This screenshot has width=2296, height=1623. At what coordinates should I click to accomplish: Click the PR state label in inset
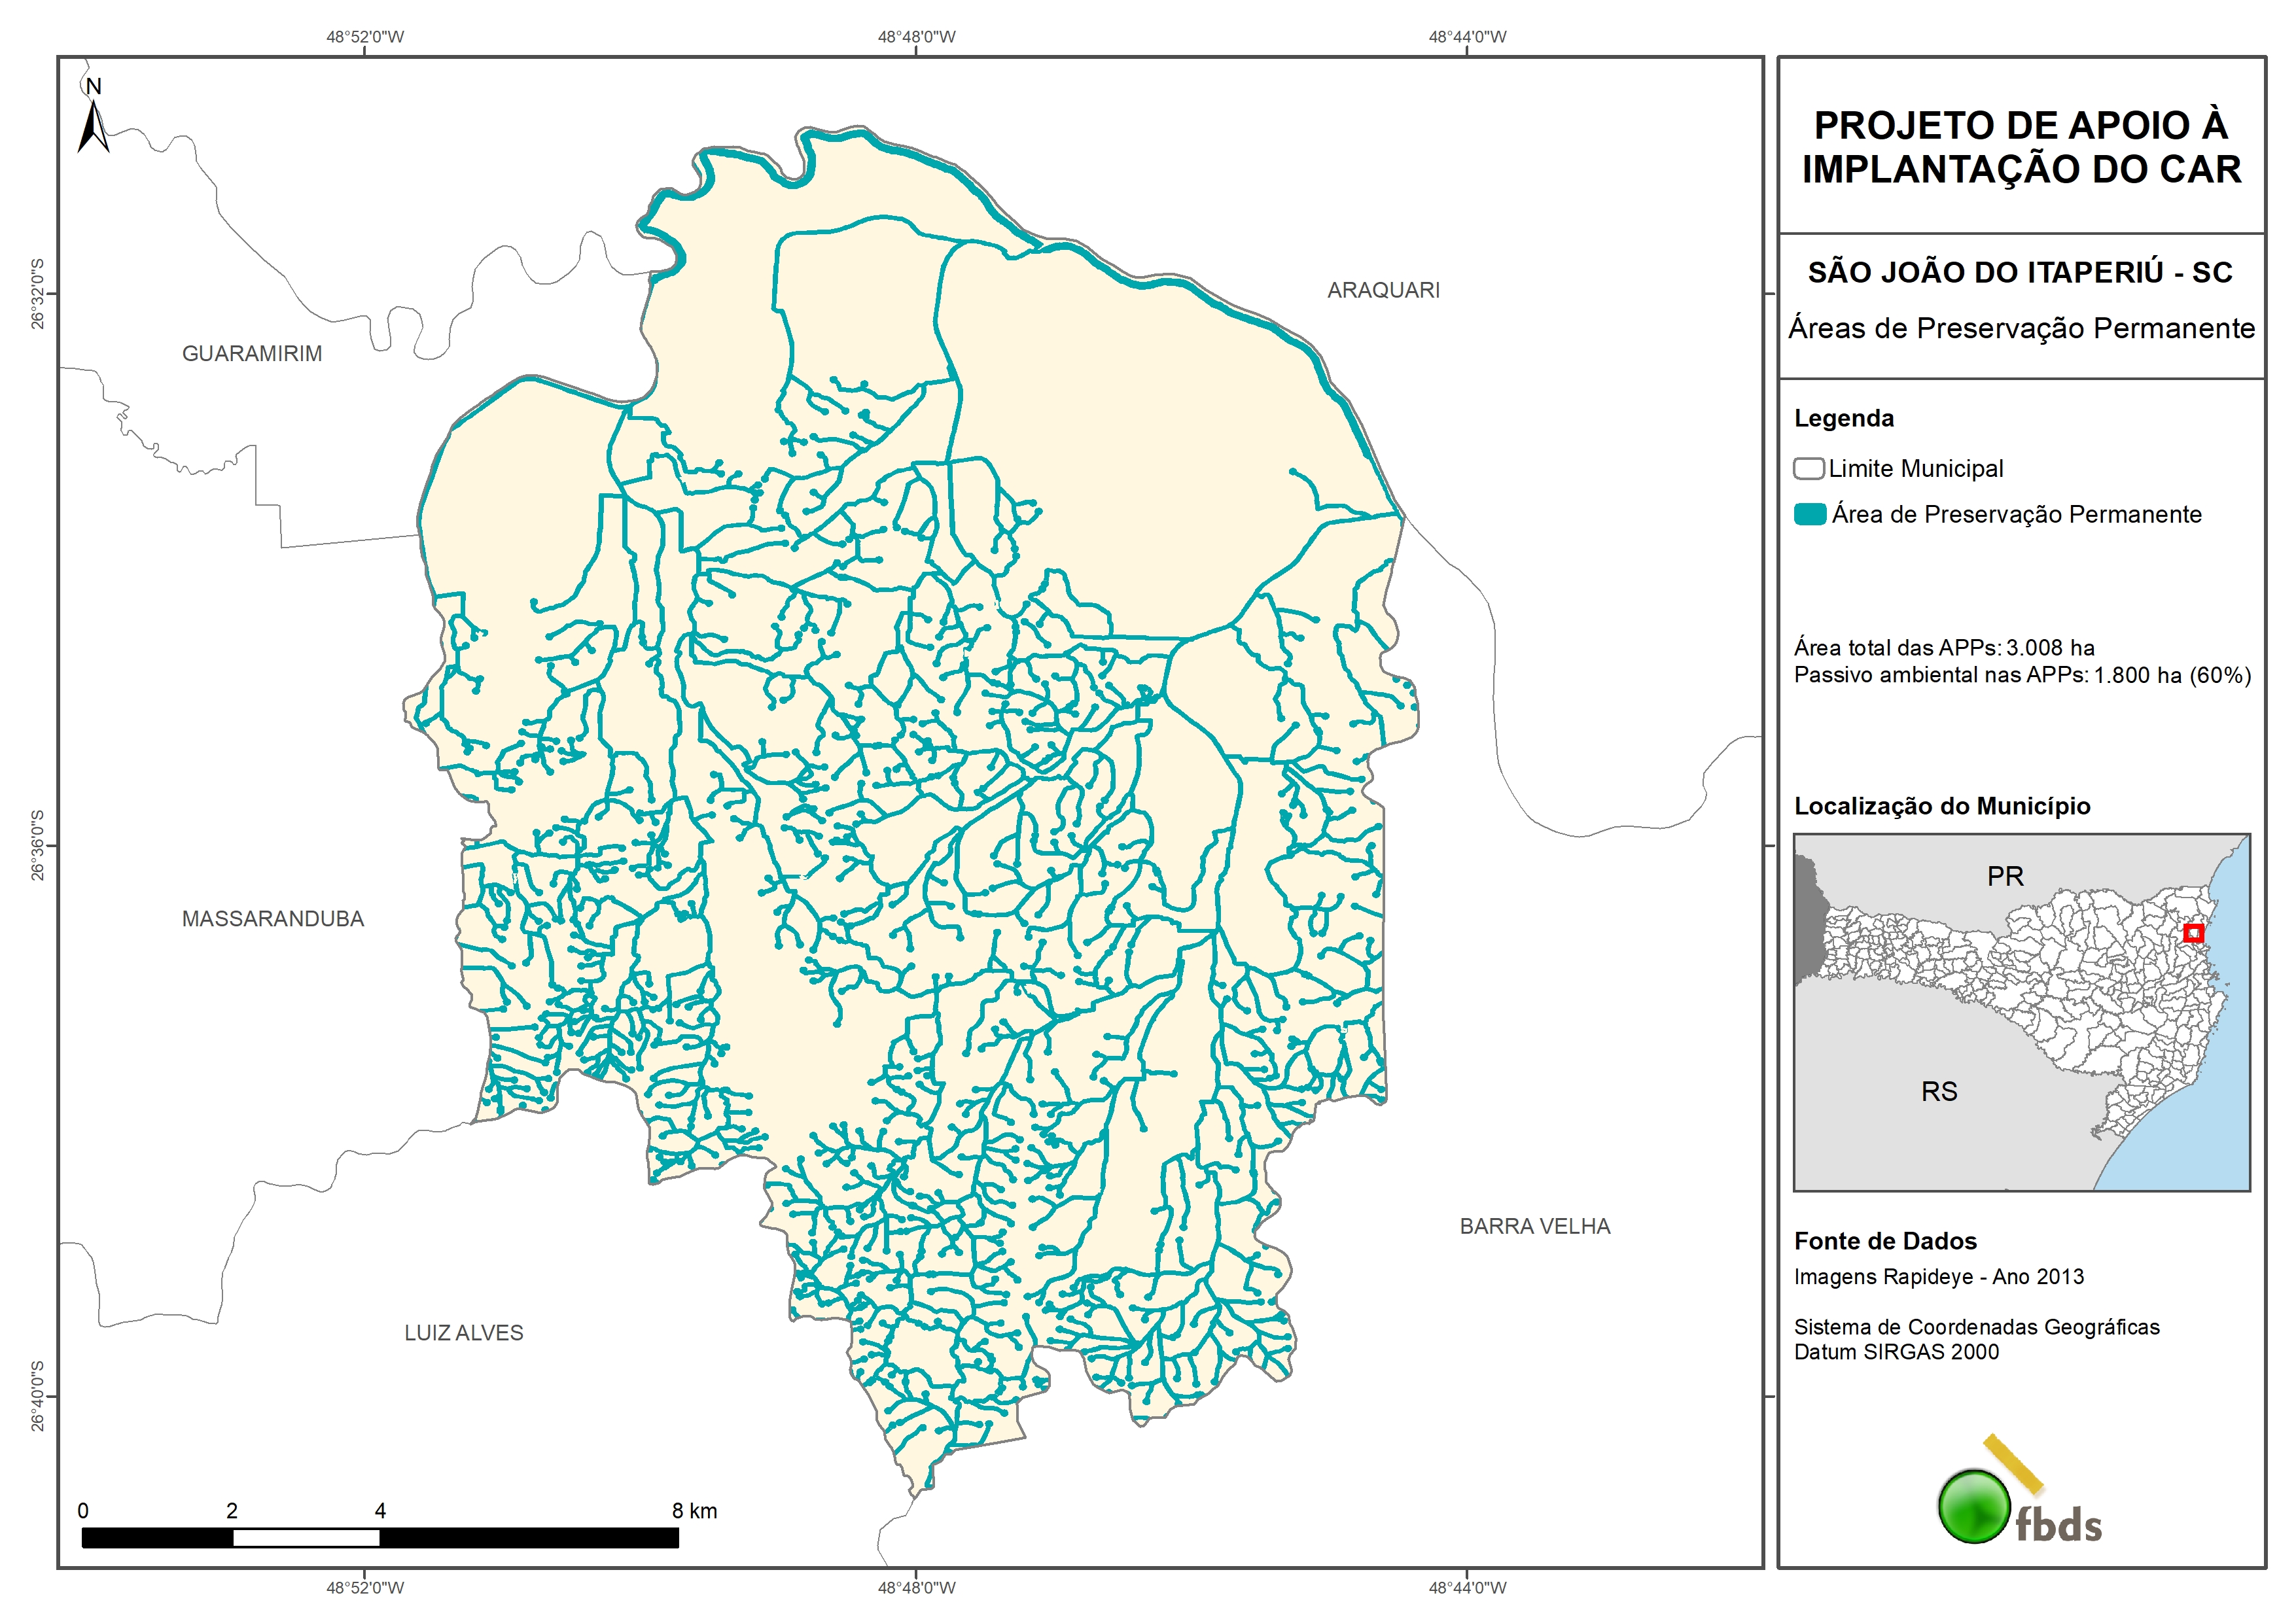tap(2005, 877)
